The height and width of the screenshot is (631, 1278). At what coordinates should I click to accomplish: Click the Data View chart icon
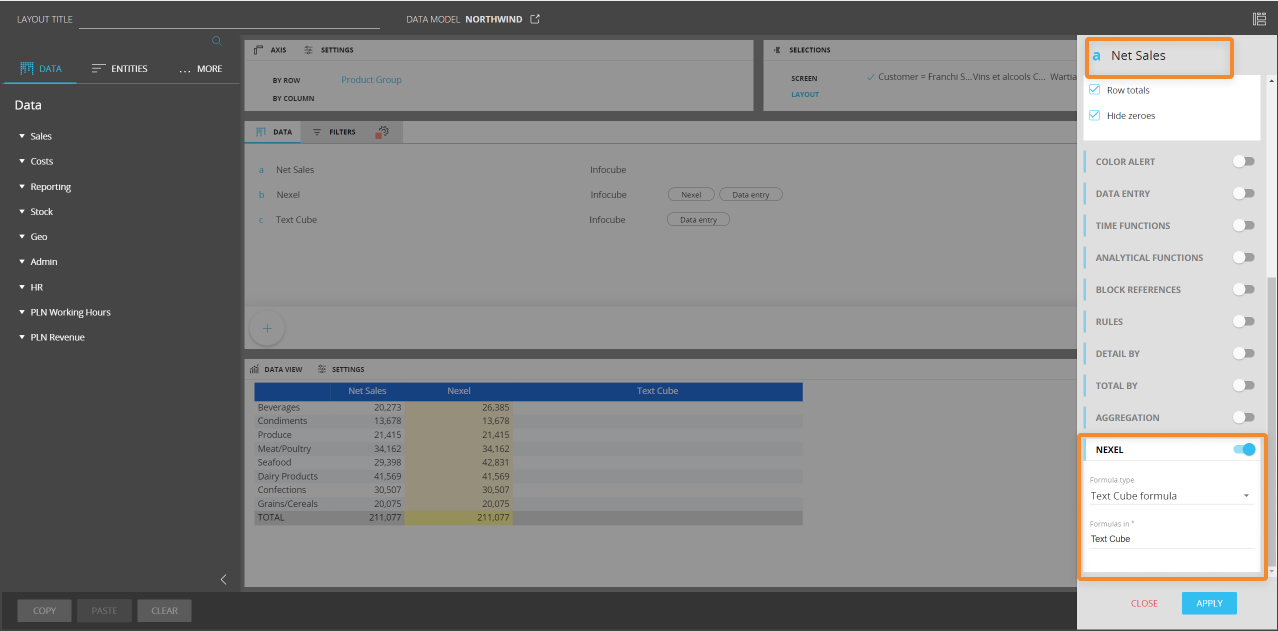(255, 369)
